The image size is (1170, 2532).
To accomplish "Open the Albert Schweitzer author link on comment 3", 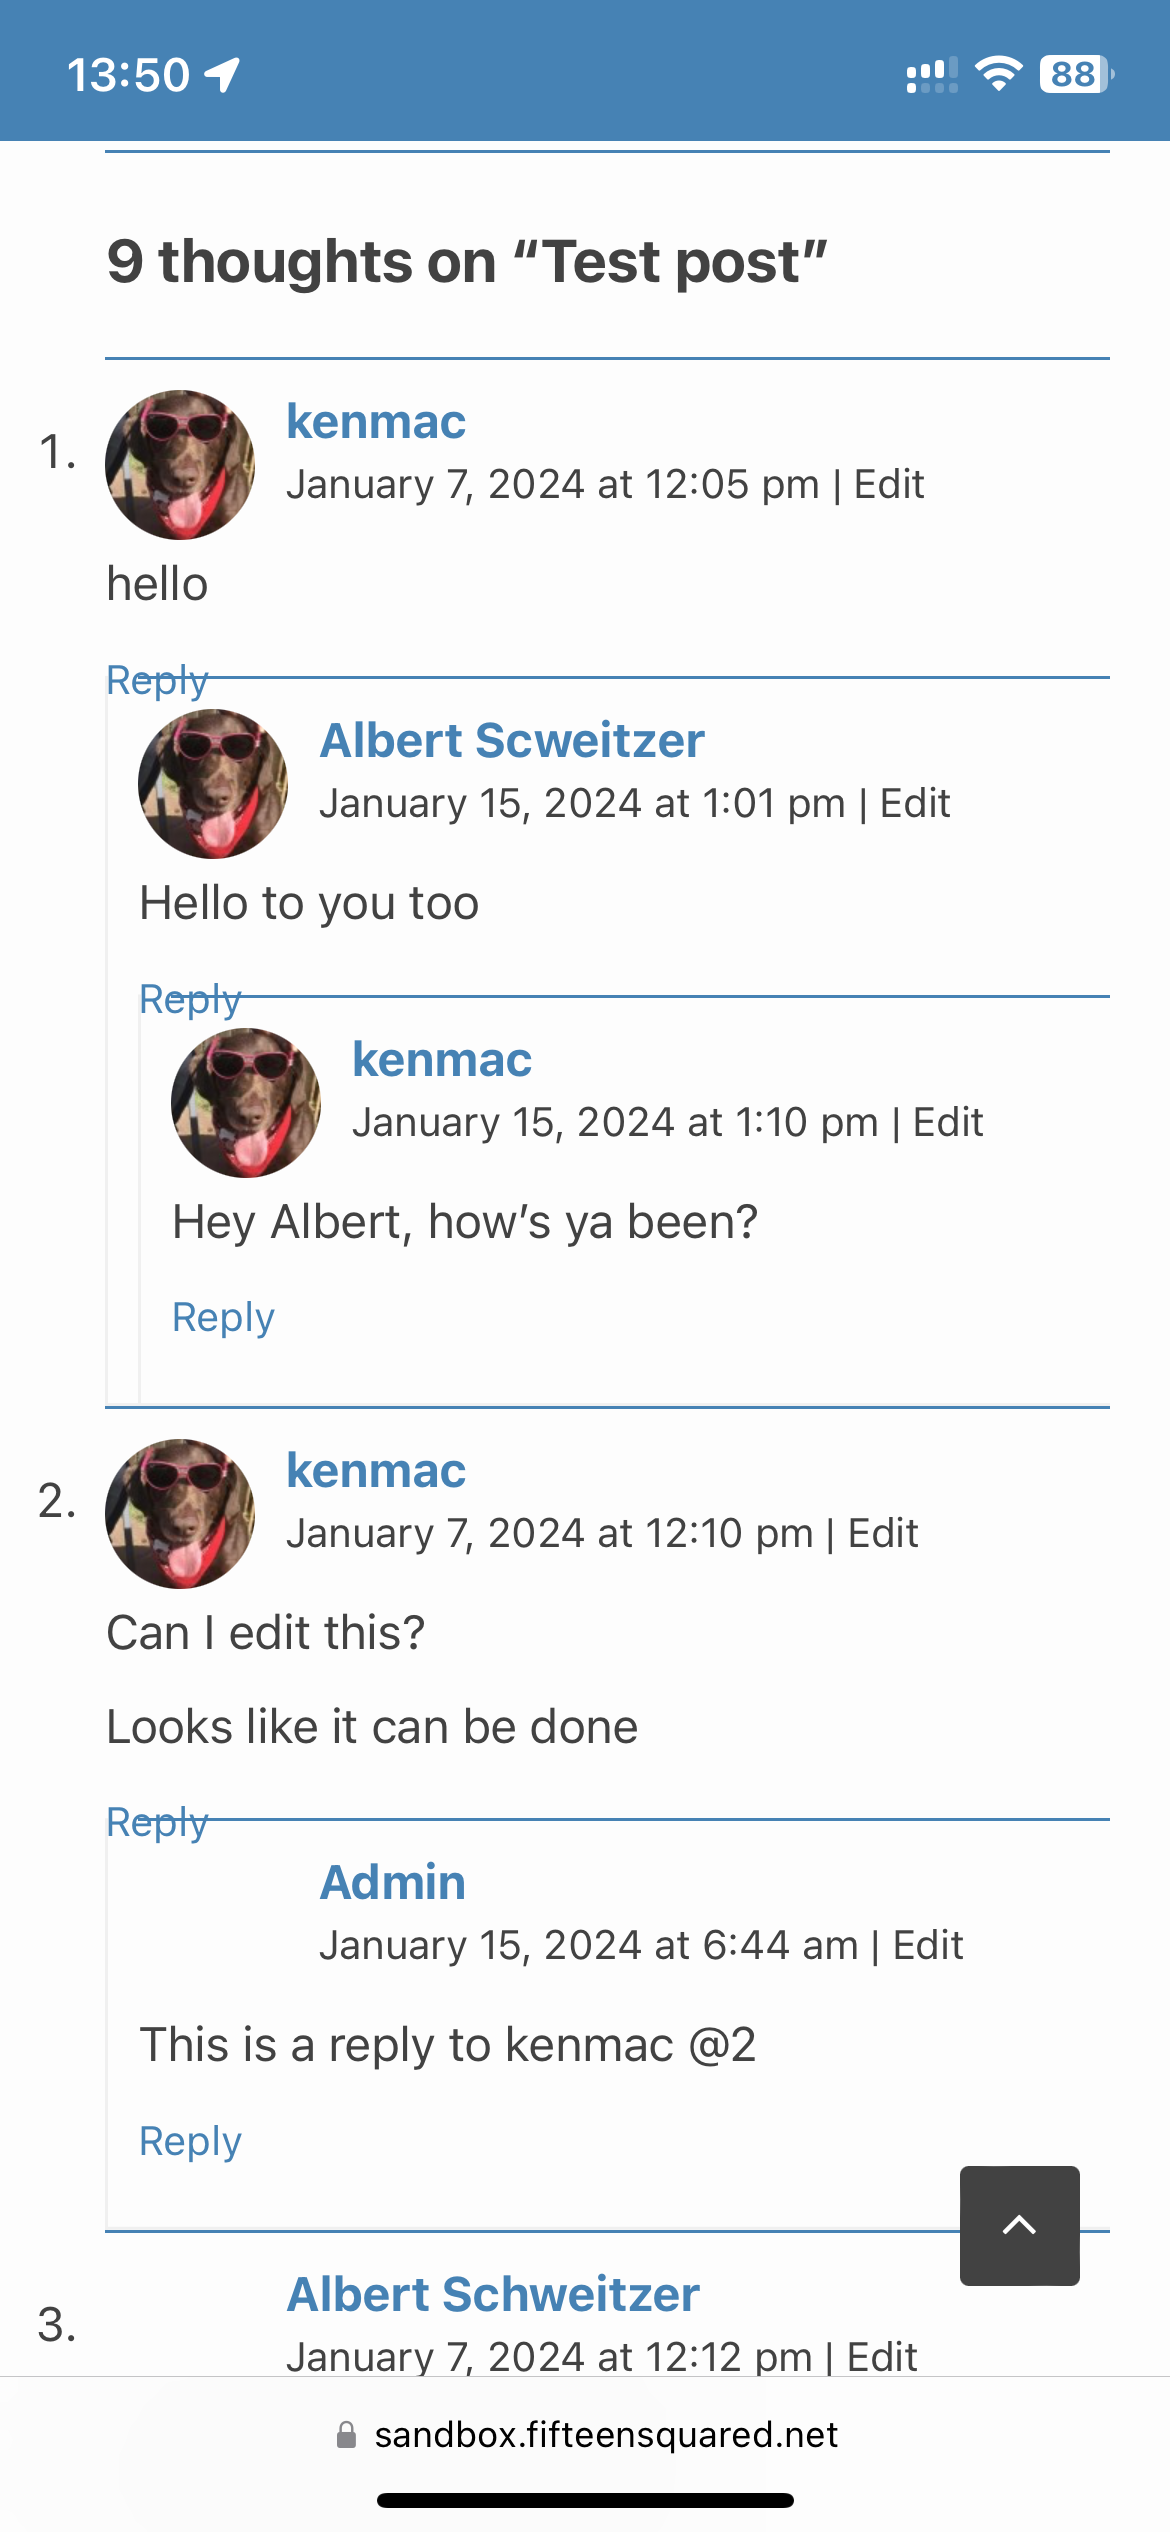I will point(492,2295).
